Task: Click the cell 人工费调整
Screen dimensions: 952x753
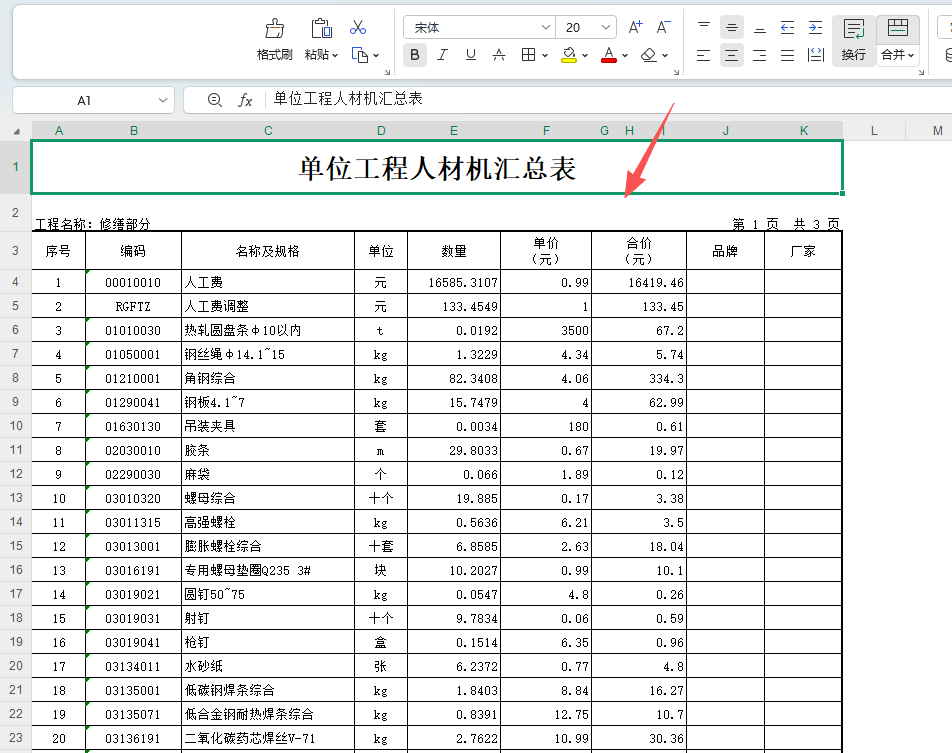Action: pyautogui.click(x=268, y=306)
